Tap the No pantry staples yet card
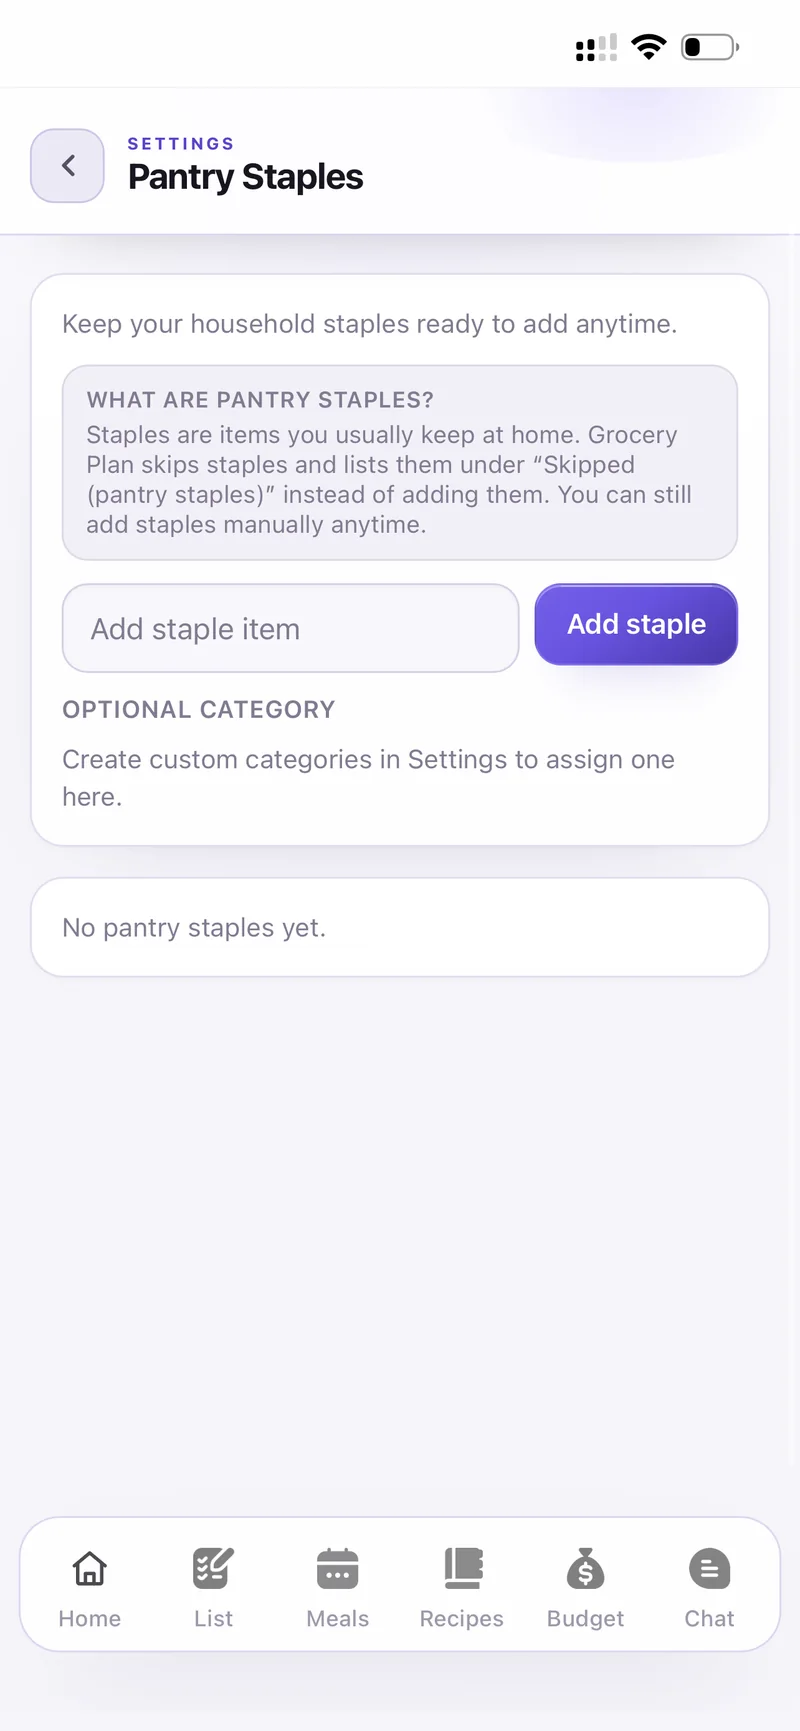Viewport: 800px width, 1731px height. (400, 927)
